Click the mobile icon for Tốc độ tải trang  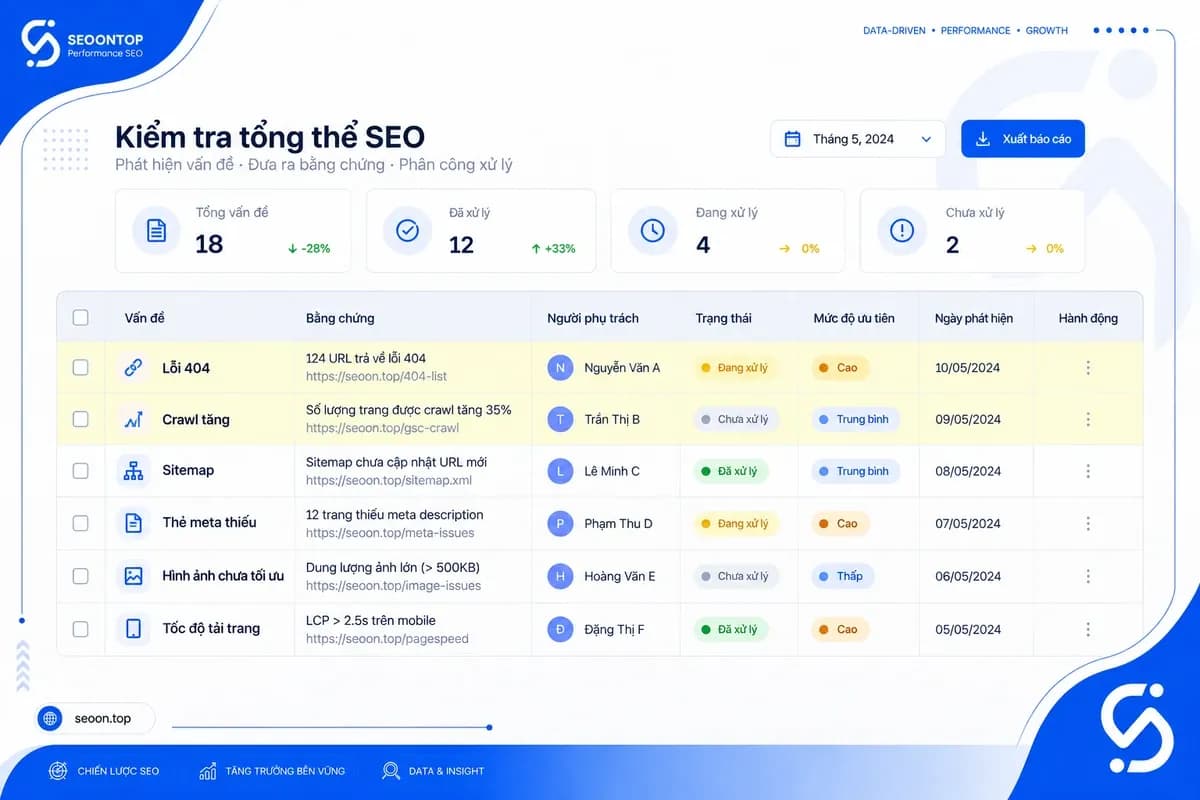[133, 629]
